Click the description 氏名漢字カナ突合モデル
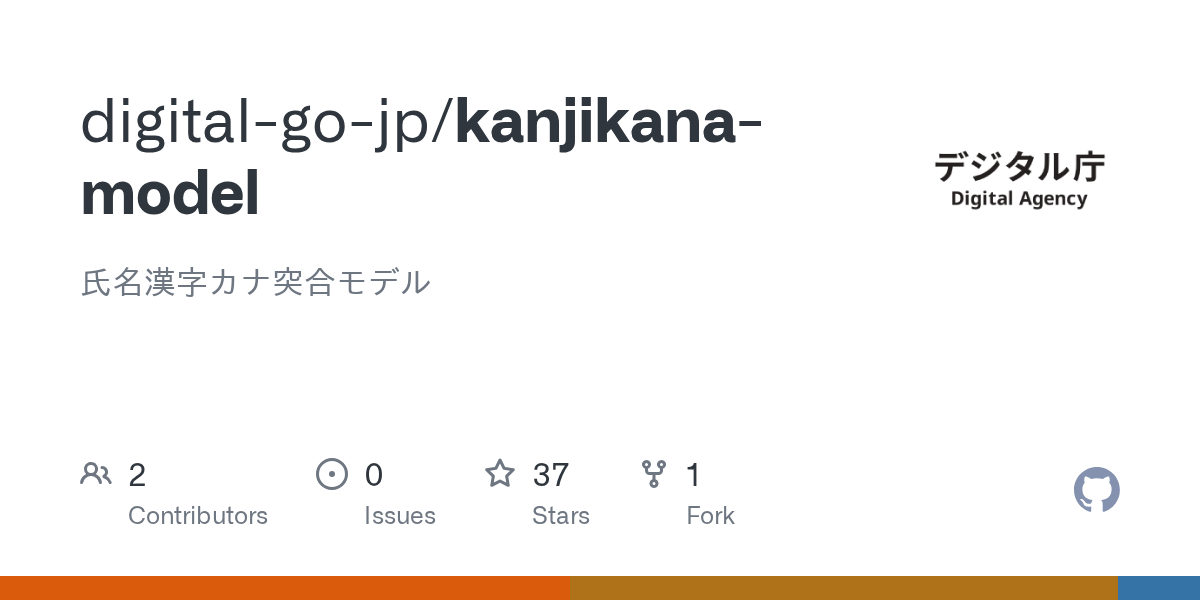This screenshot has height=600, width=1200. (256, 283)
